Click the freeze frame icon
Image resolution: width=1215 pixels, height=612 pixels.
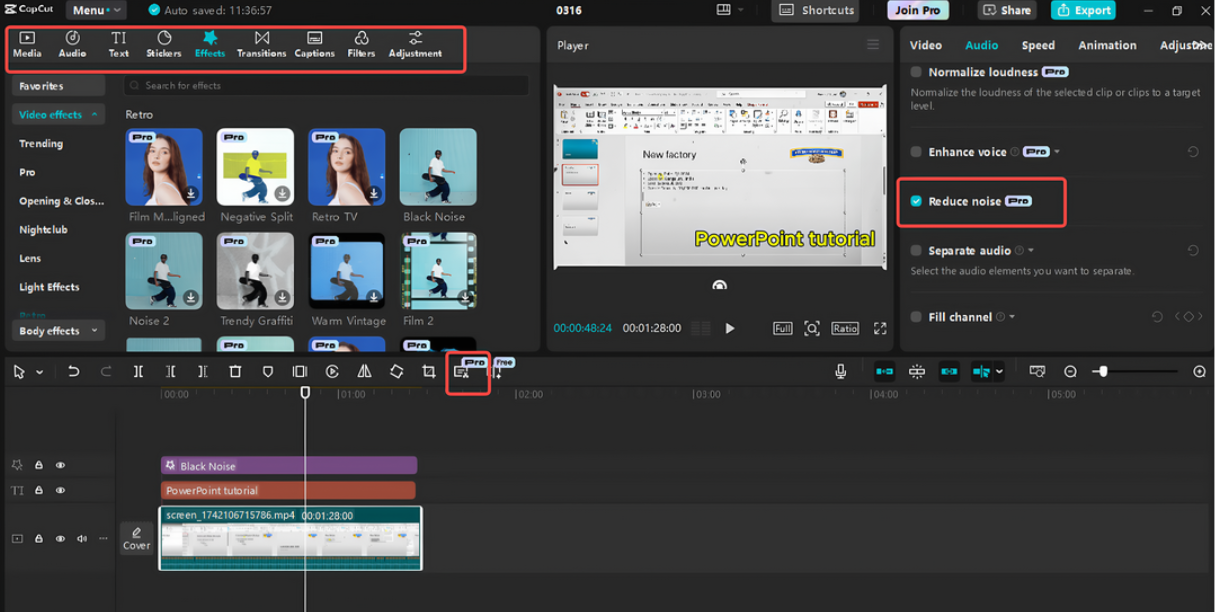pyautogui.click(x=299, y=371)
